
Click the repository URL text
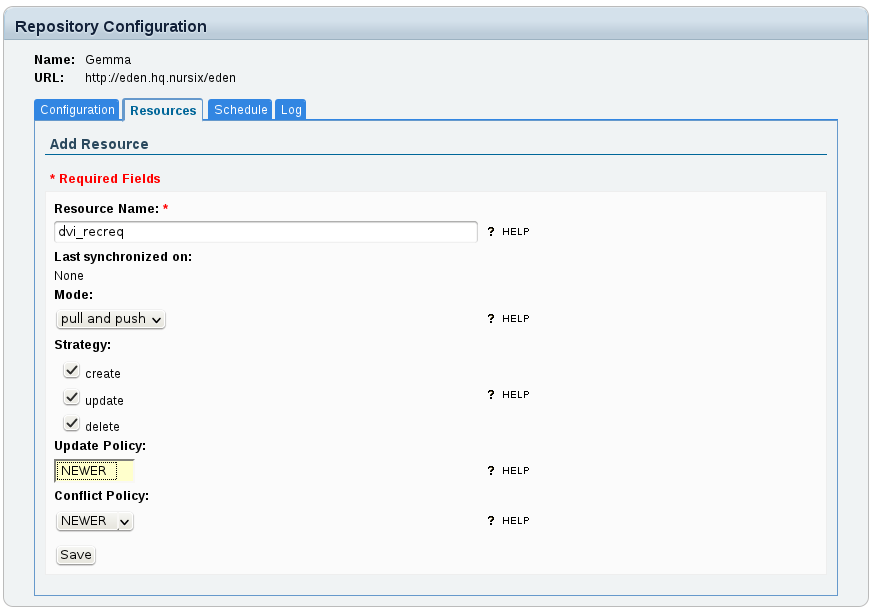(x=160, y=77)
